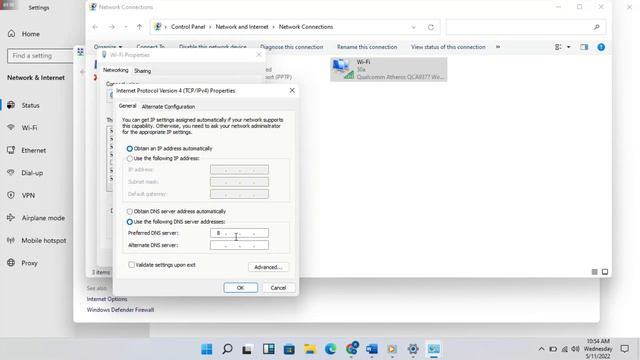Cancel the IPv4 properties dialog
The width and height of the screenshot is (640, 360).
click(x=278, y=288)
